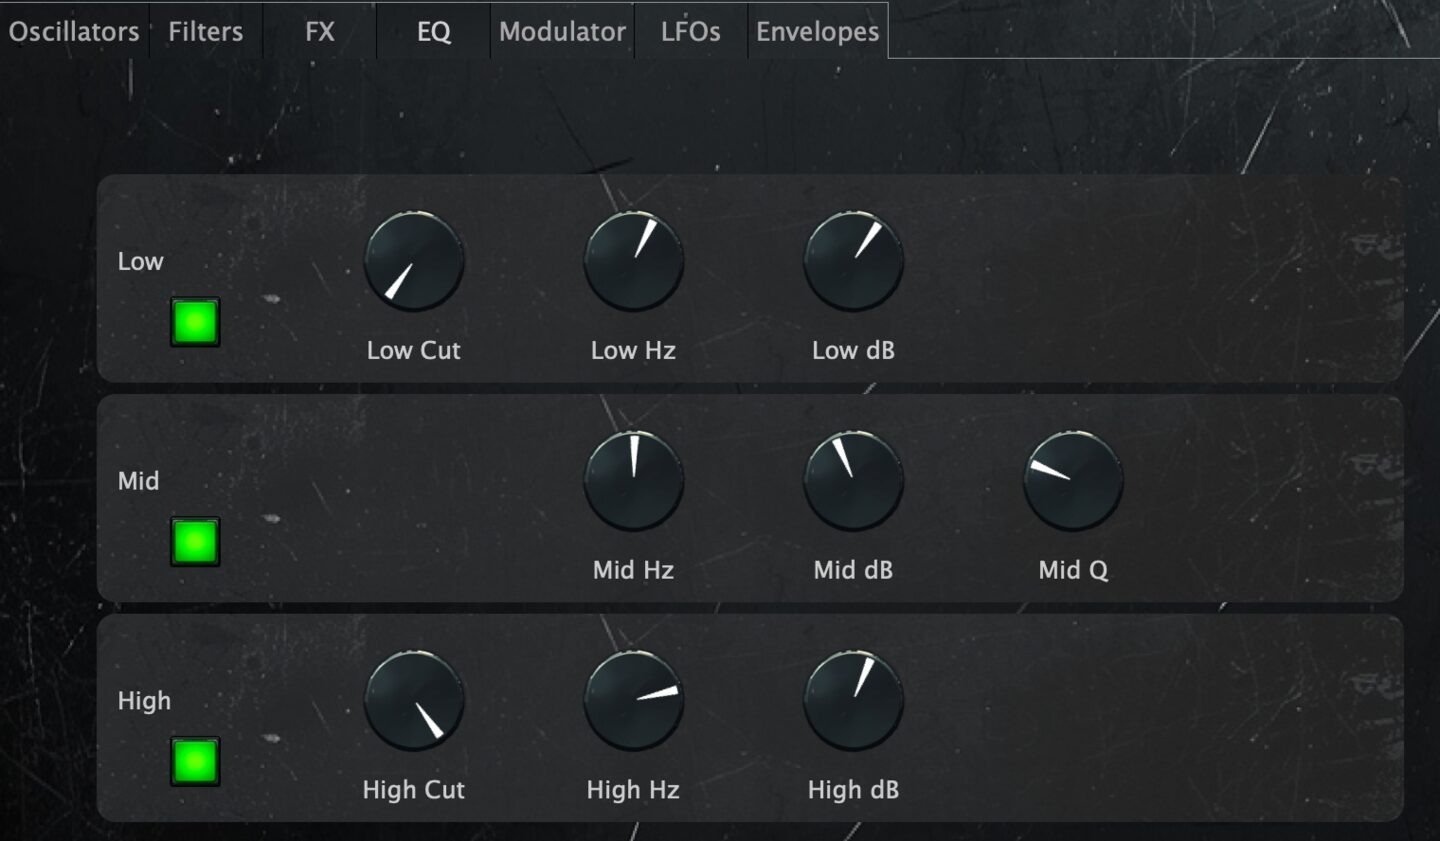Click the "Low Cut" label text
Screen dimensions: 1440x841
click(414, 350)
